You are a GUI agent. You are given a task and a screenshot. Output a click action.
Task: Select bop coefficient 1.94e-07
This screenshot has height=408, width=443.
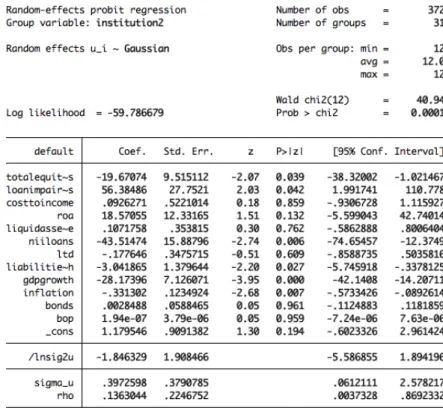pyautogui.click(x=124, y=319)
